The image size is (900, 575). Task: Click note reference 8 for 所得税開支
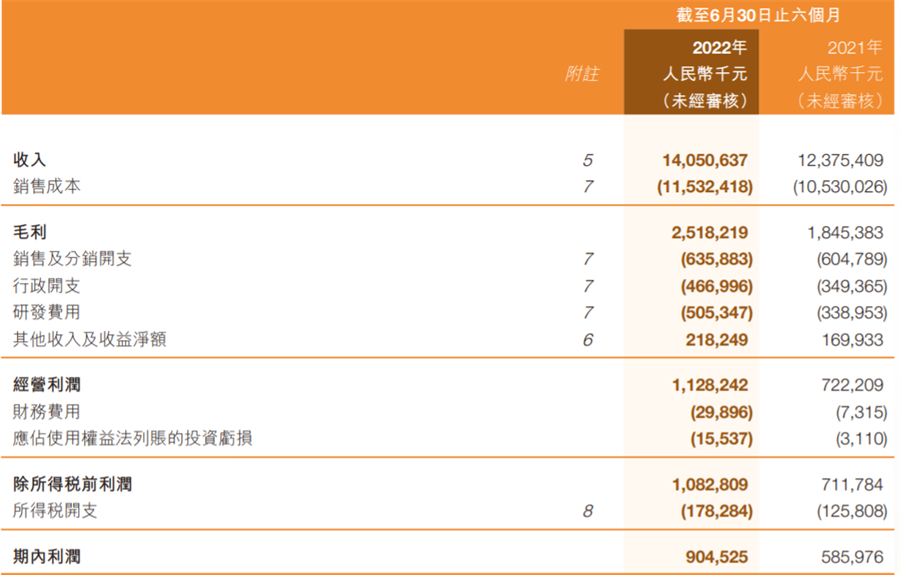[588, 511]
